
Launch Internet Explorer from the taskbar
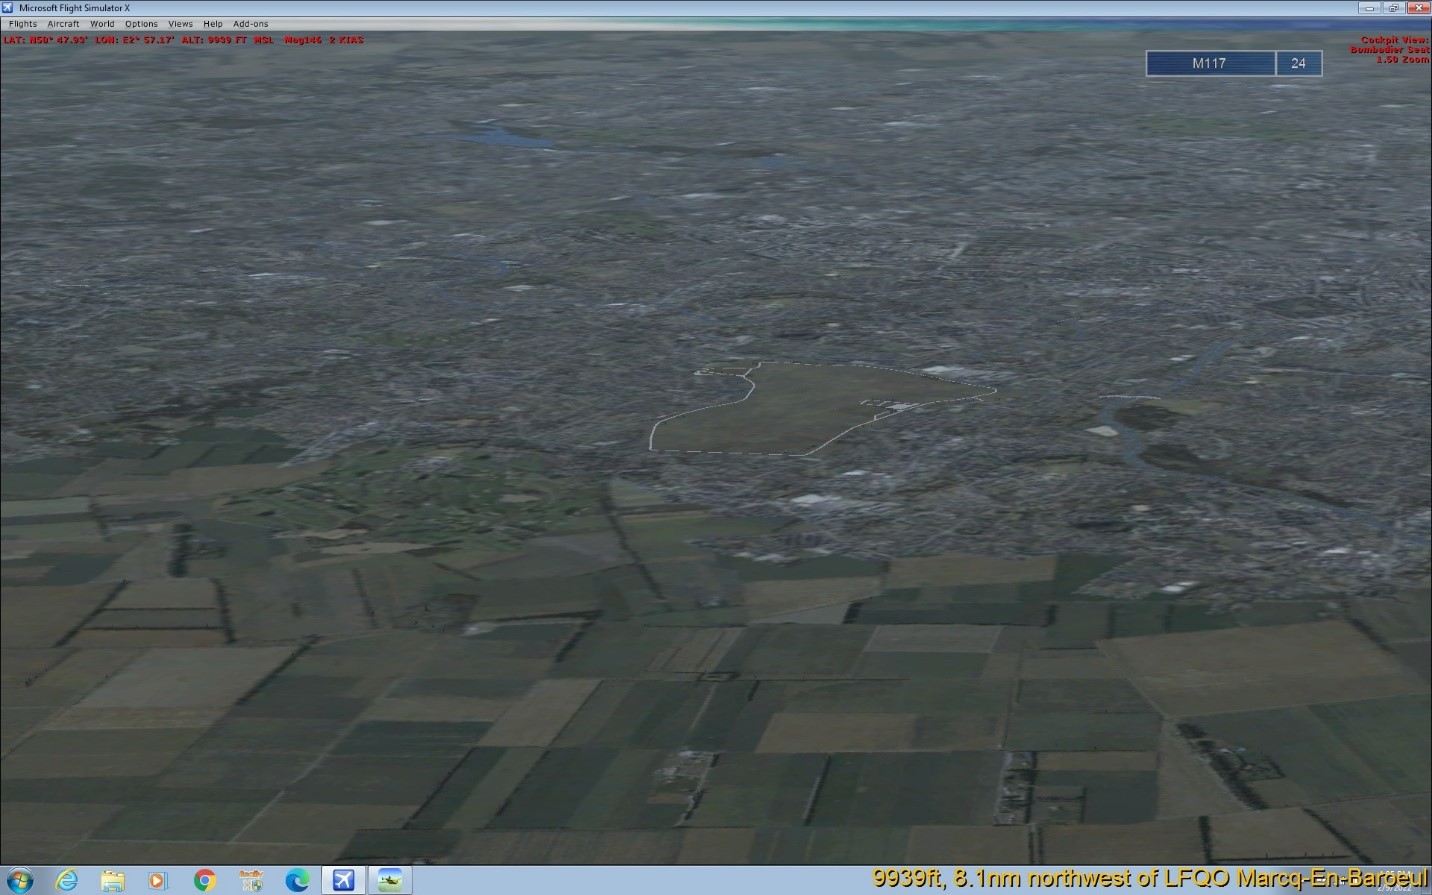[x=67, y=880]
